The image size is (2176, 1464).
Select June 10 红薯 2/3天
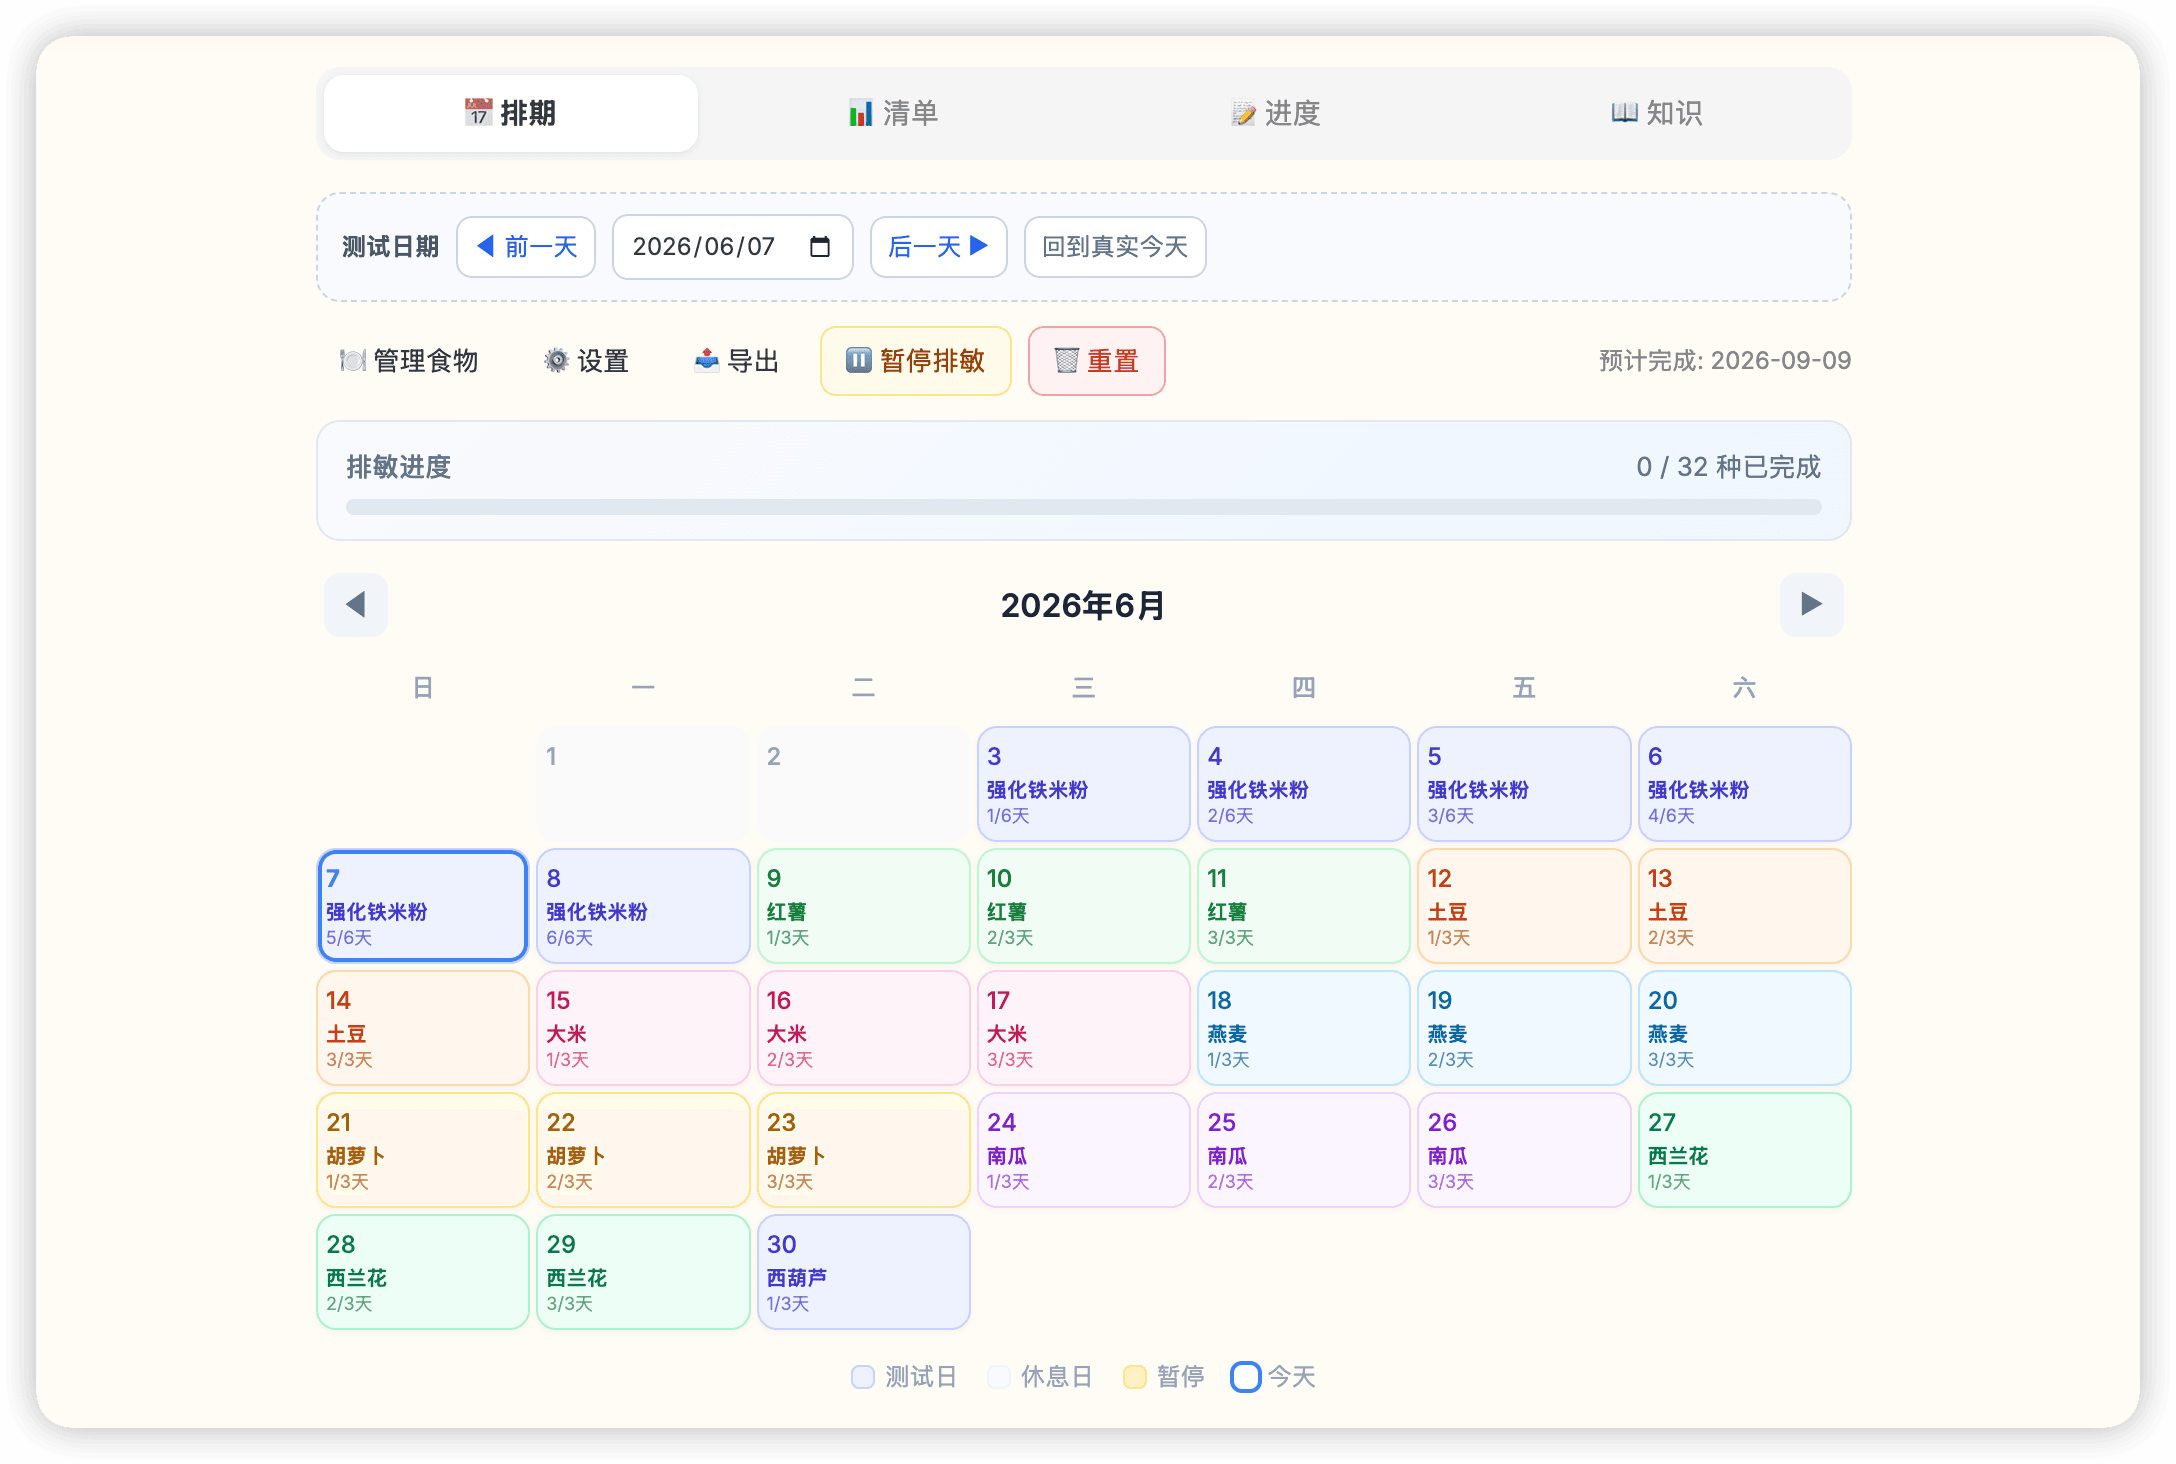[1084, 906]
